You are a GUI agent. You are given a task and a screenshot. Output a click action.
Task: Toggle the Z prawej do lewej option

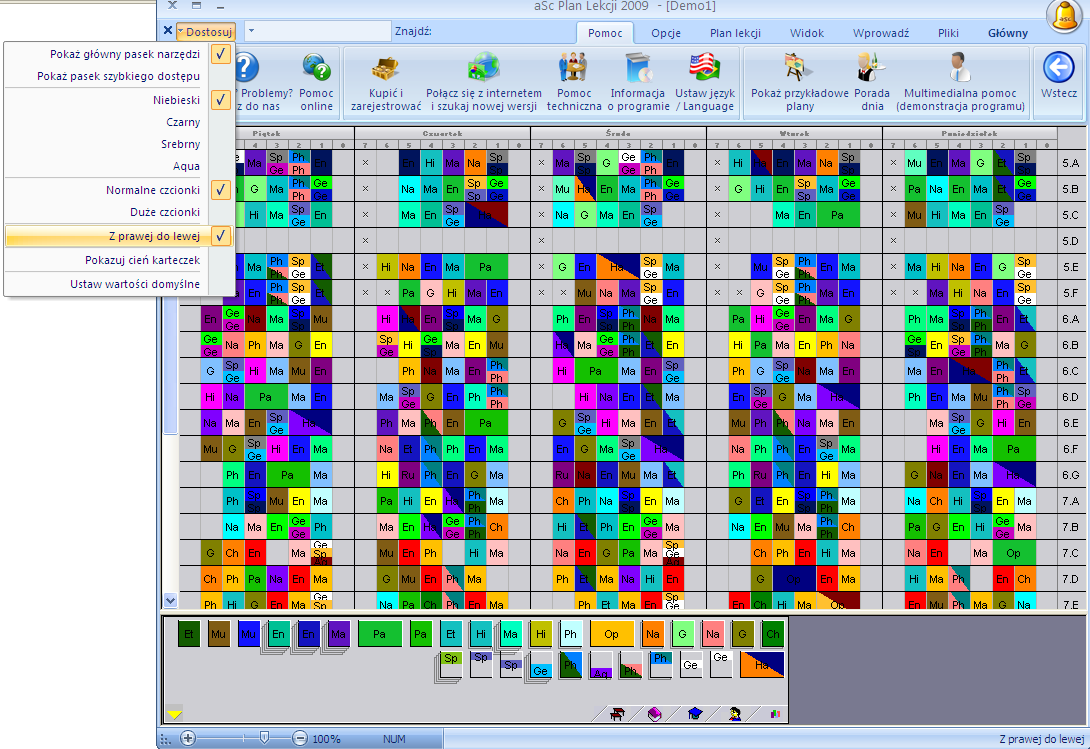coord(154,236)
